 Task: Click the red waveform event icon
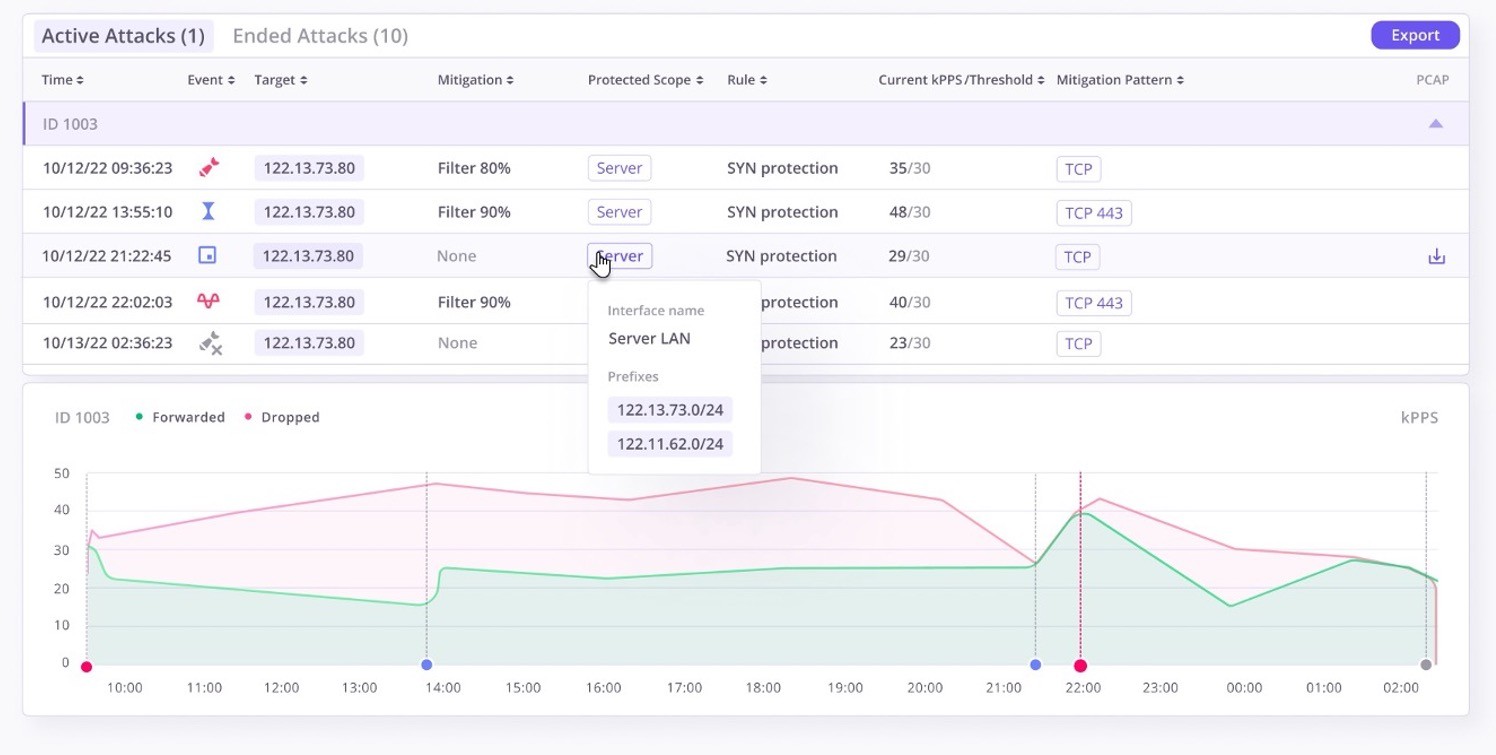point(209,300)
